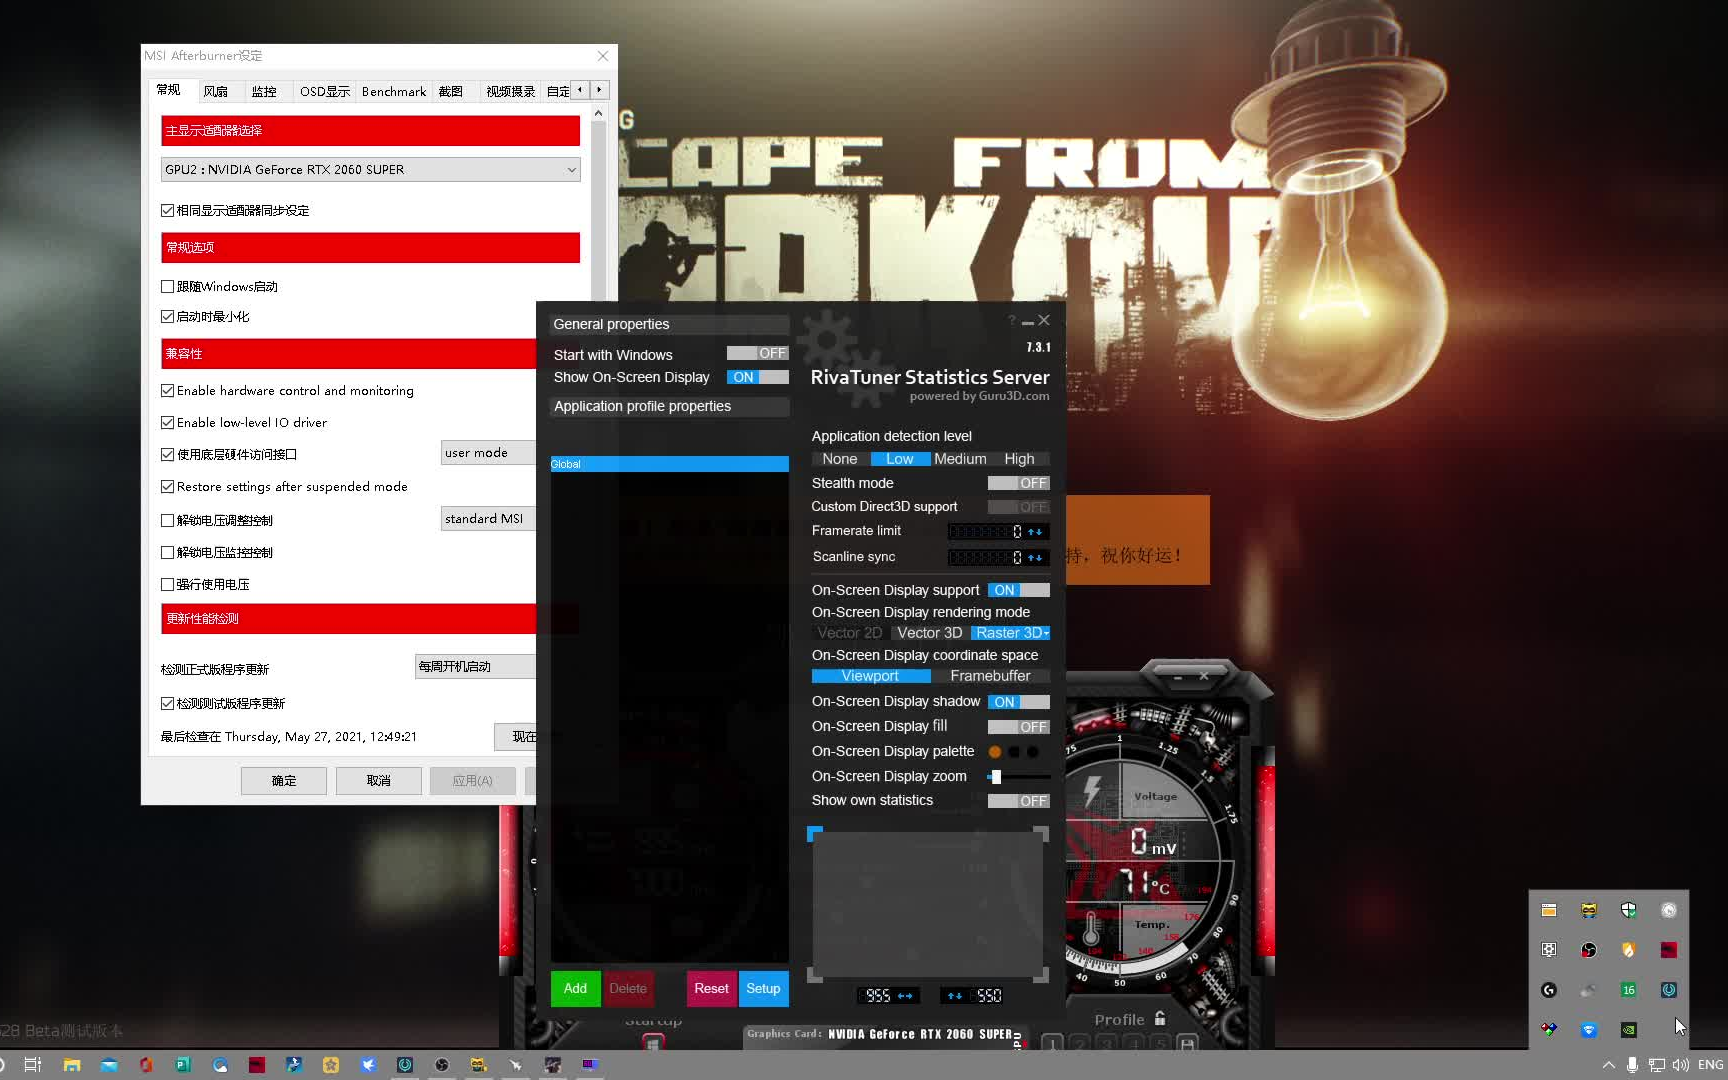This screenshot has height=1080, width=1728.
Task: Uncheck Enable hardware control and monitoring
Action: pyautogui.click(x=168, y=390)
